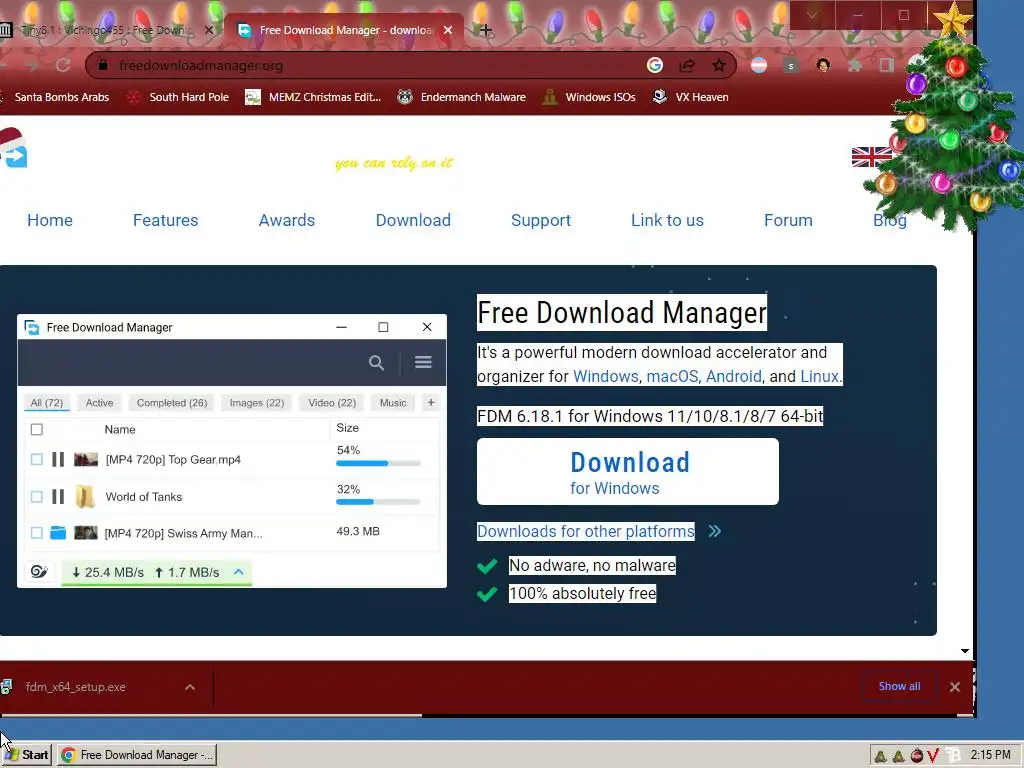
Task: Click the search magnifier in FDM window
Action: click(x=376, y=362)
